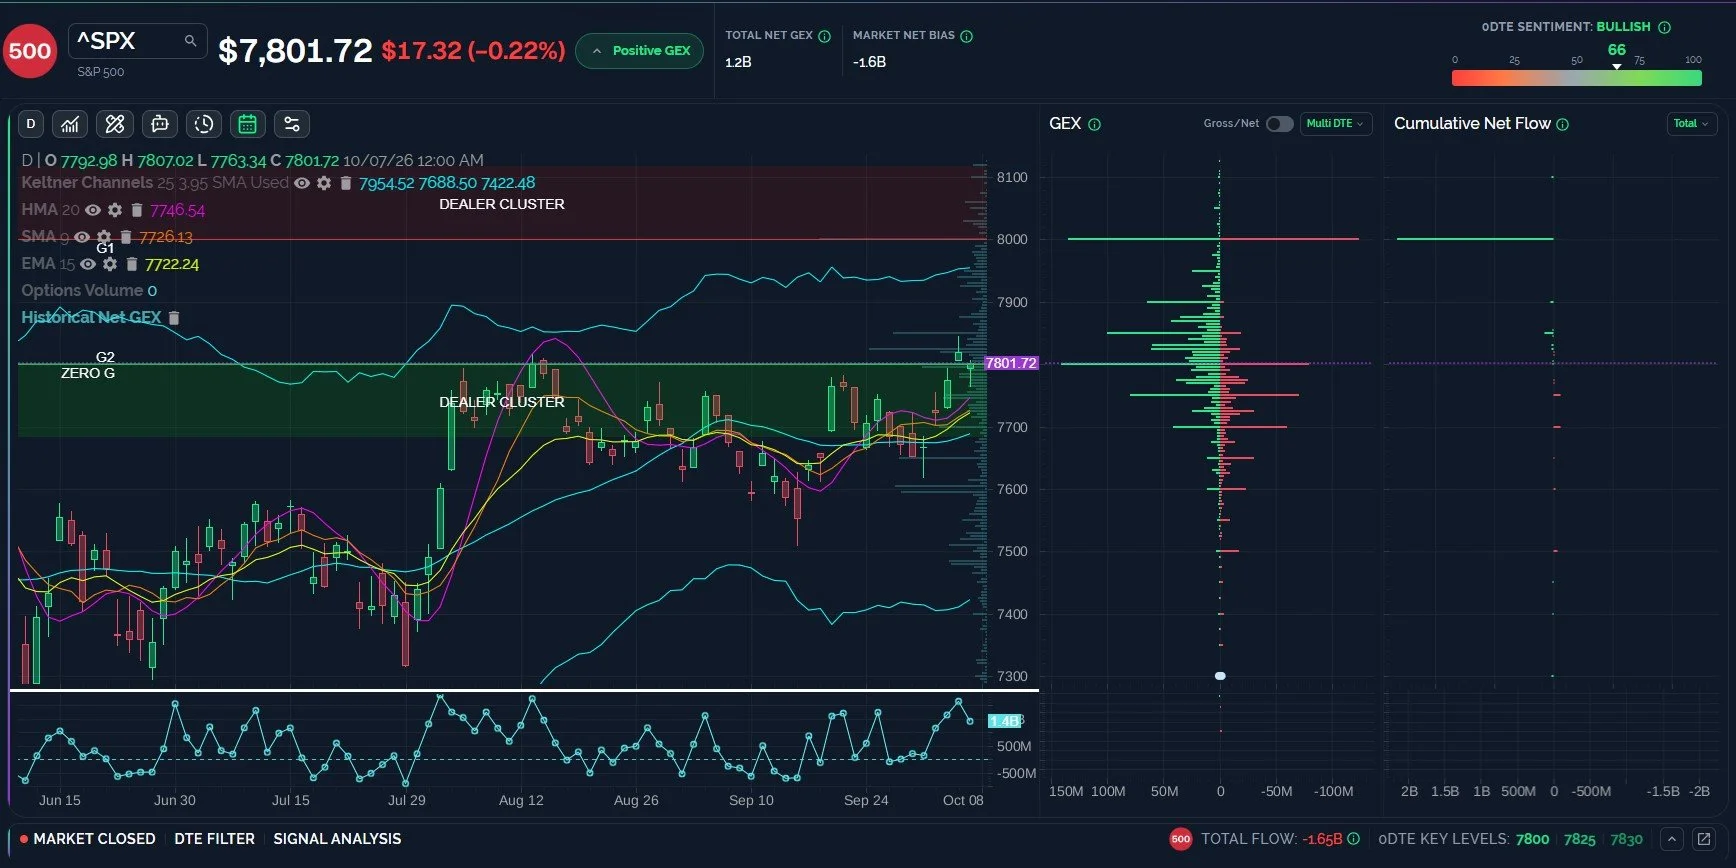Open the Total dropdown in Net Flow
The width and height of the screenshot is (1736, 868).
tap(1691, 124)
